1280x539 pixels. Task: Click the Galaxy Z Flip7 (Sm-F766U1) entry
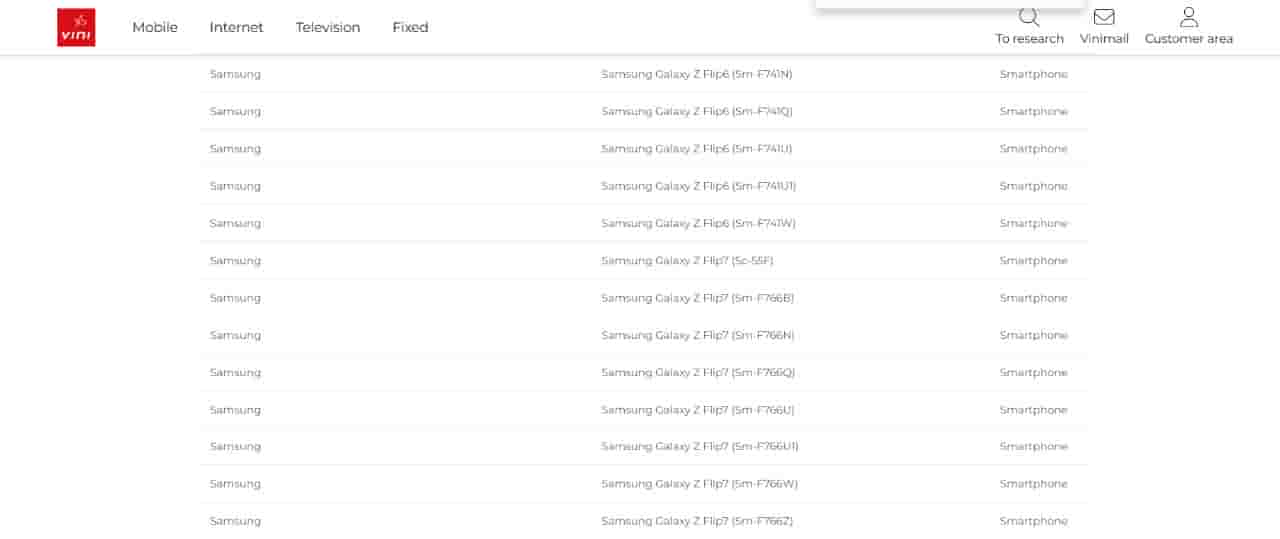point(699,446)
